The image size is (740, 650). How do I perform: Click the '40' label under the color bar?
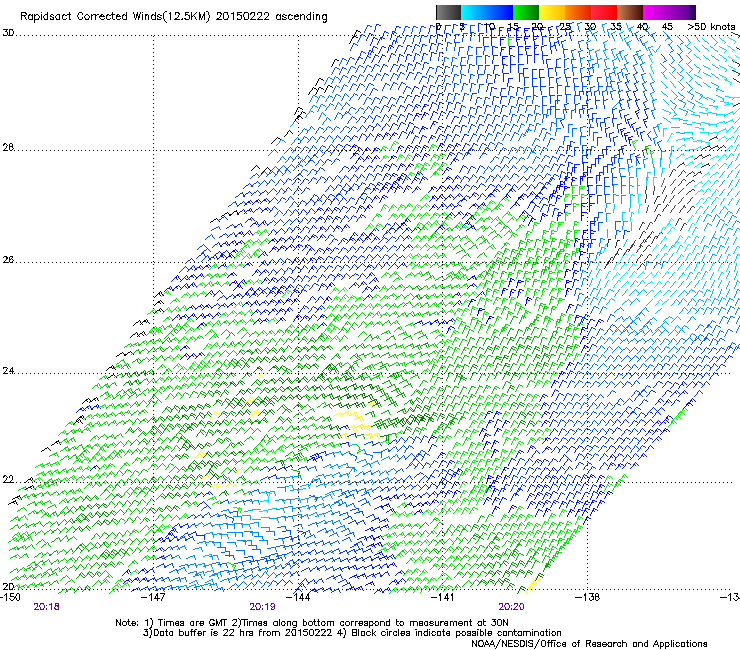(x=642, y=27)
